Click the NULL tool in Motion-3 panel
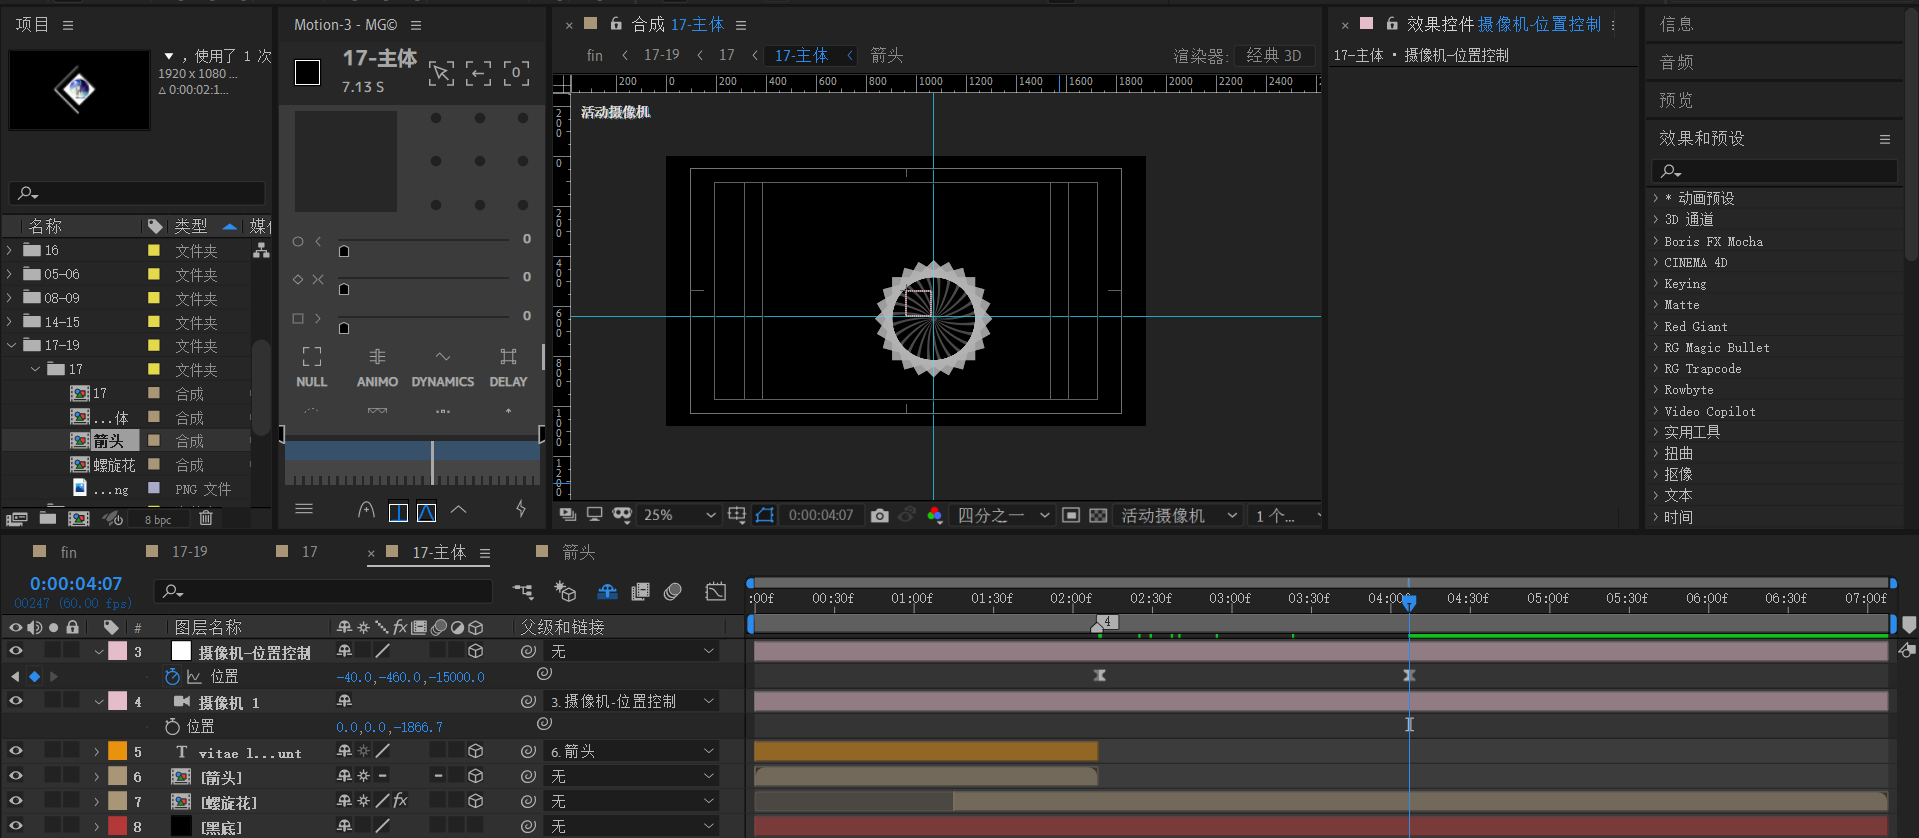Viewport: 1919px width, 838px height. (x=311, y=367)
